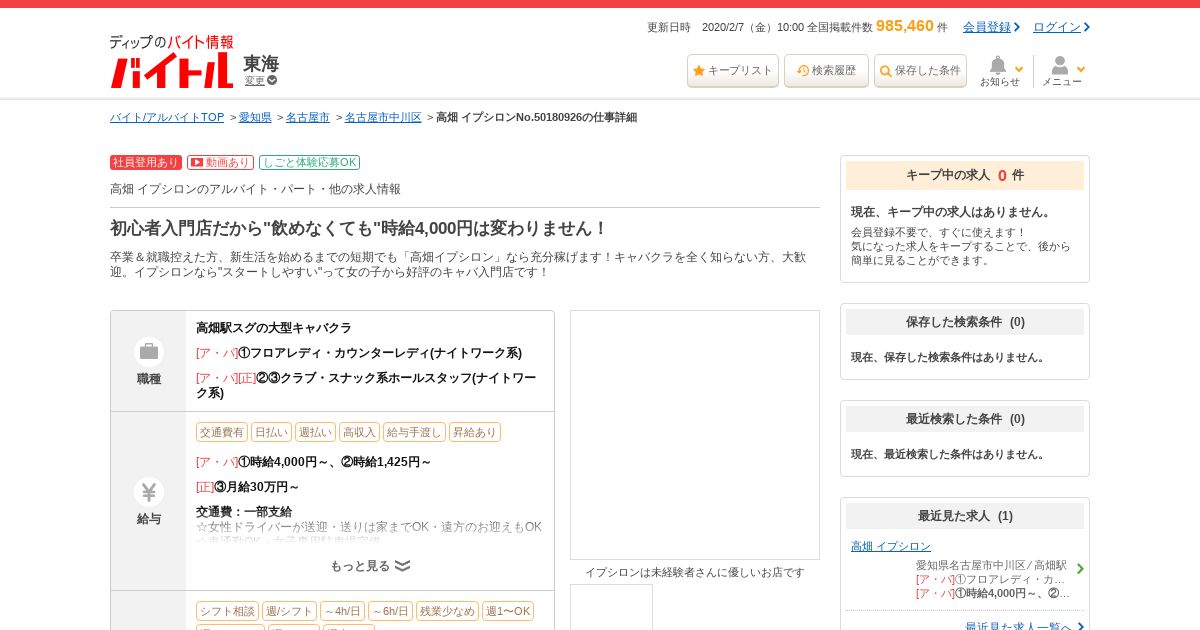Open the 検索履歴 button

pyautogui.click(x=826, y=71)
